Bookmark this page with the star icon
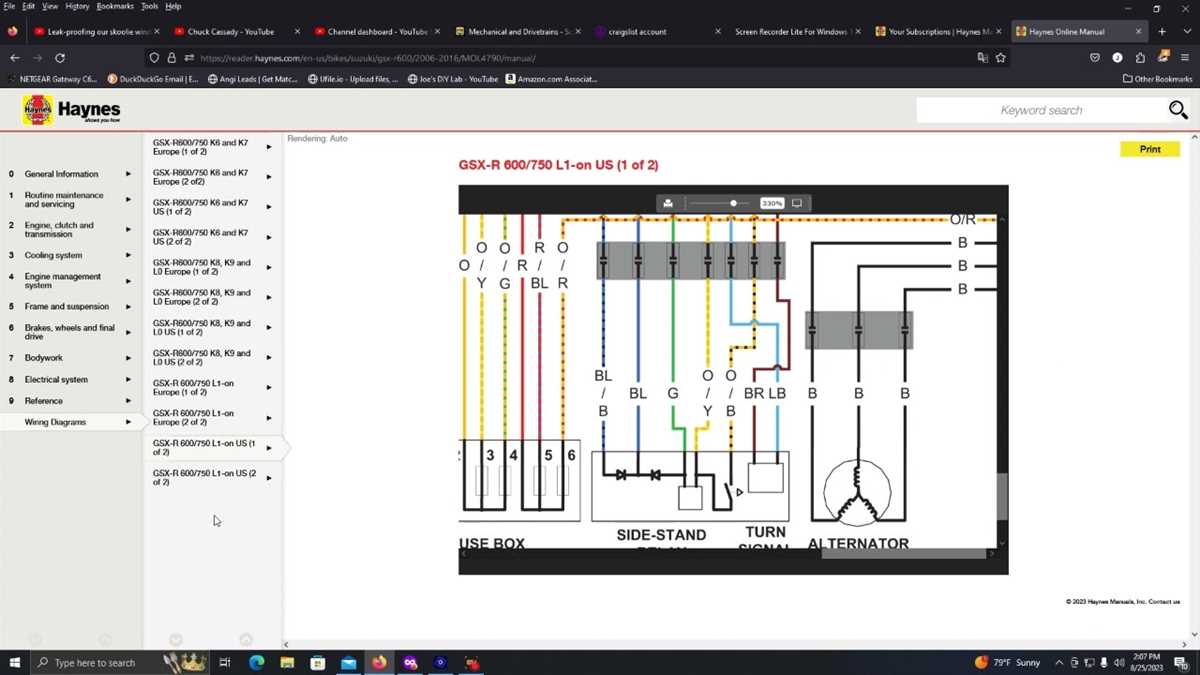Image resolution: width=1200 pixels, height=675 pixels. tap(1001, 58)
